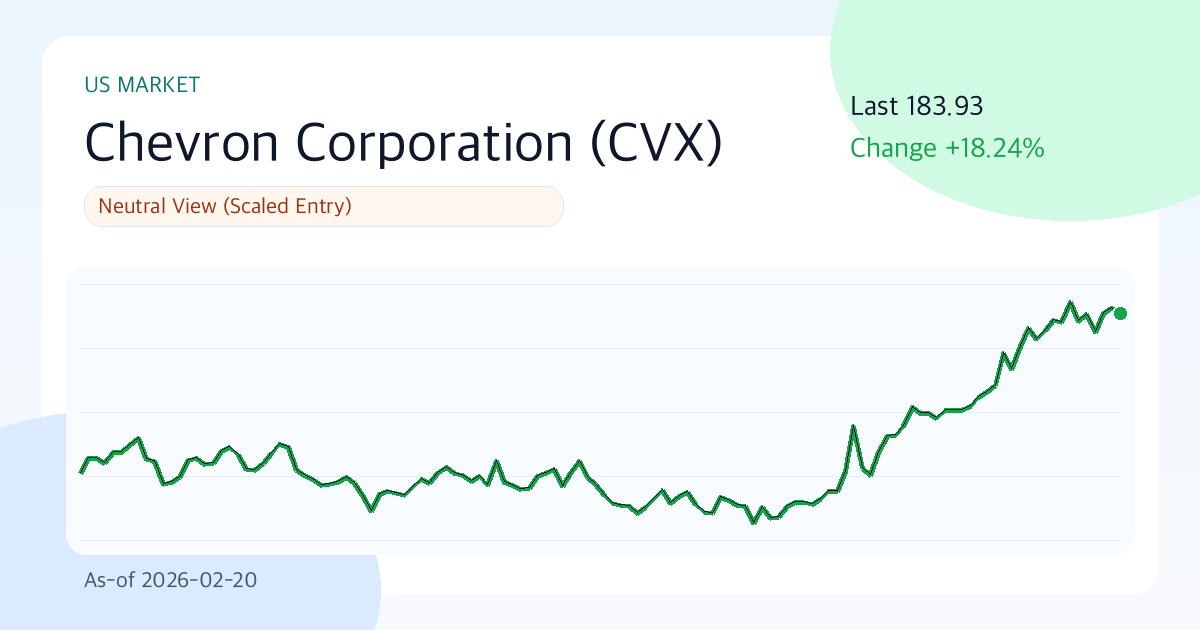The image size is (1200, 630).
Task: Click the sharp isolated spike before the rally
Action: [854, 426]
